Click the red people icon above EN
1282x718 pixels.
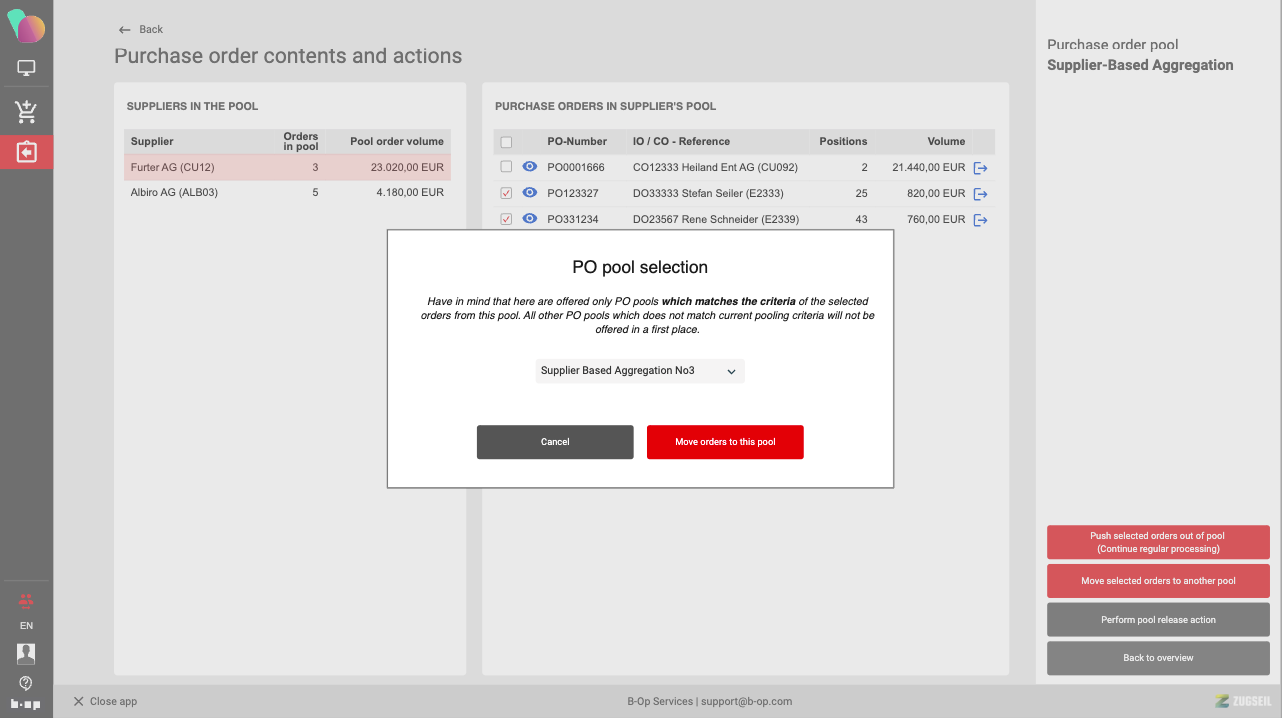[x=26, y=600]
